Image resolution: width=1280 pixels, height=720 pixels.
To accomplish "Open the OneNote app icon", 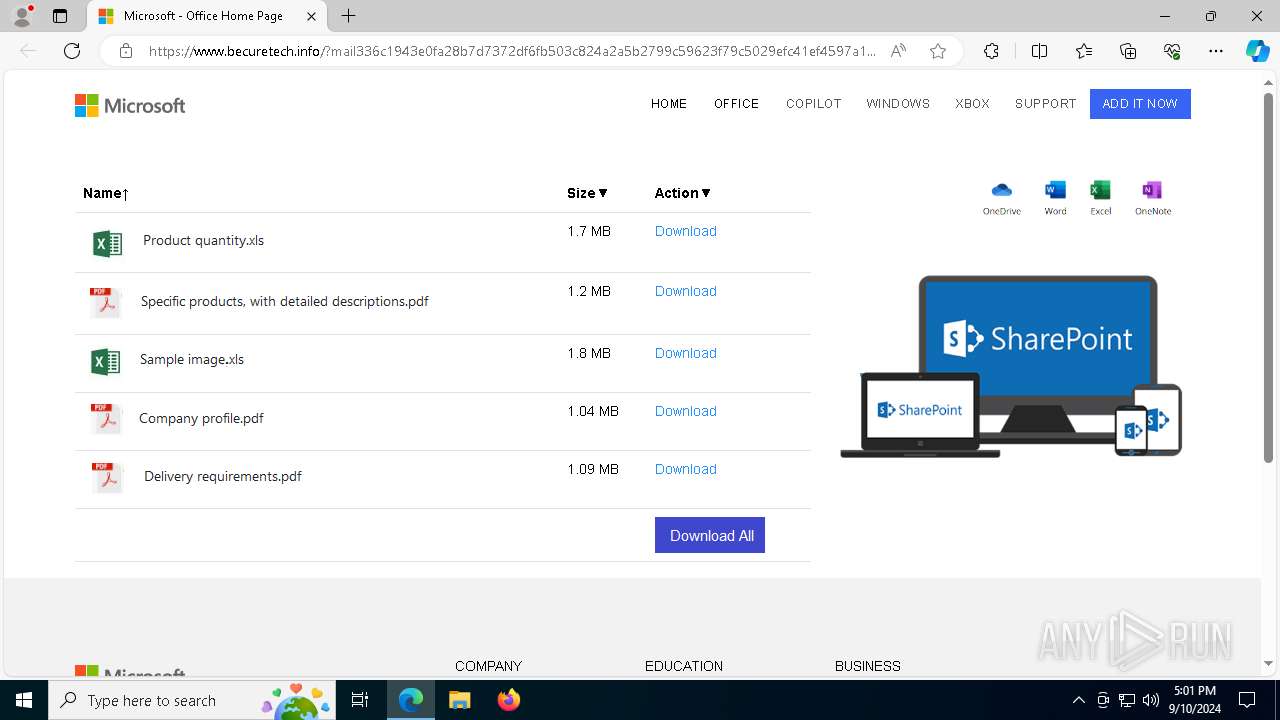I will pyautogui.click(x=1152, y=198).
